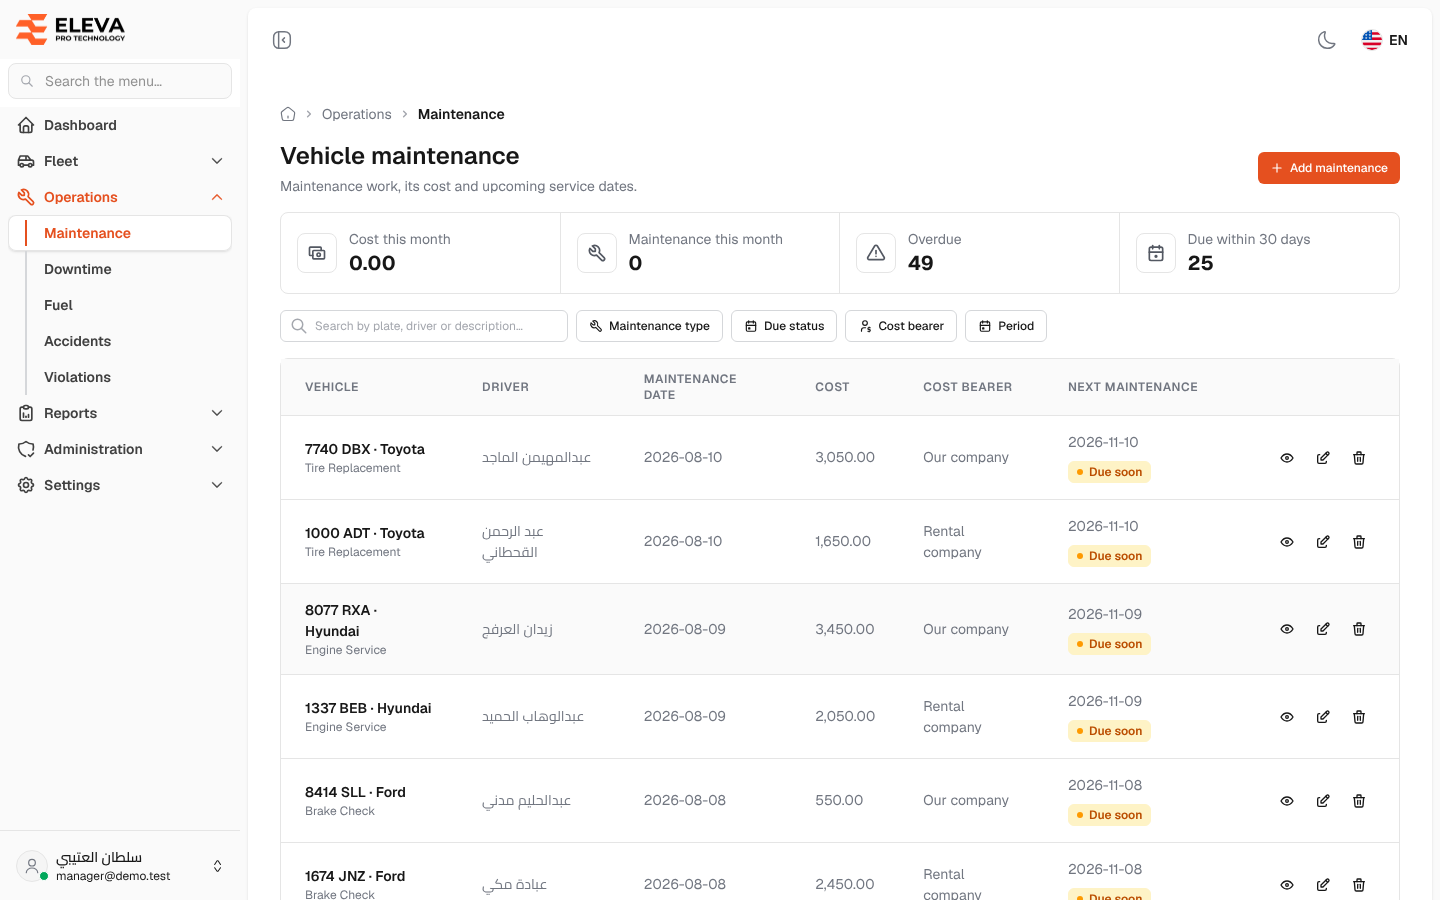Click the home breadcrumb icon
The image size is (1440, 900).
click(x=288, y=114)
